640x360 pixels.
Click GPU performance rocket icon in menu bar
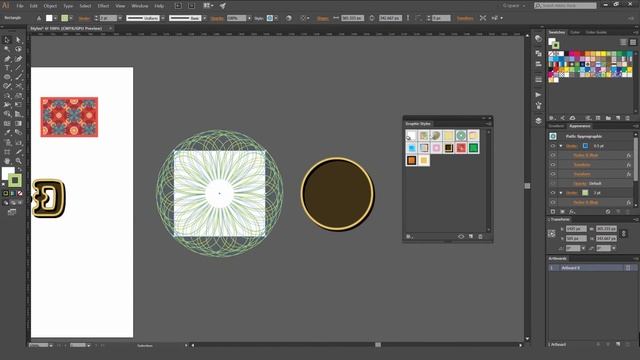[223, 6]
